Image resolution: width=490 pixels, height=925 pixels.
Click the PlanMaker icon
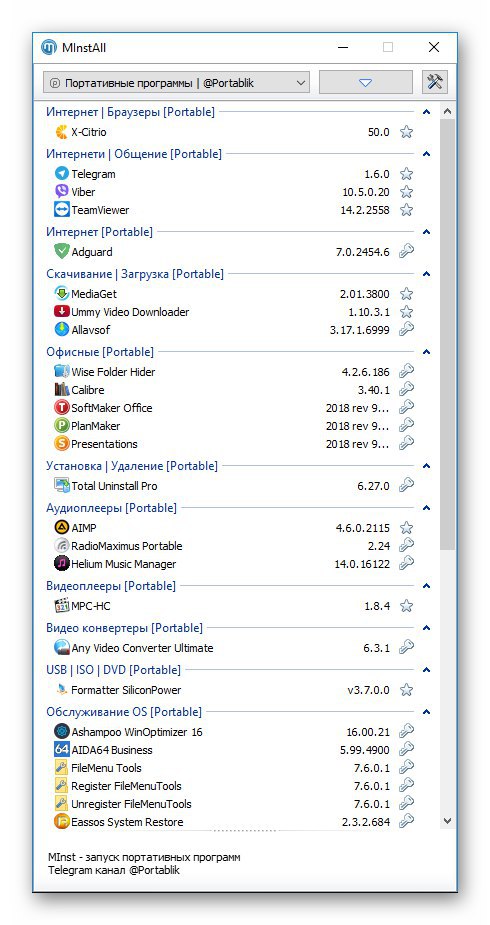coord(61,426)
